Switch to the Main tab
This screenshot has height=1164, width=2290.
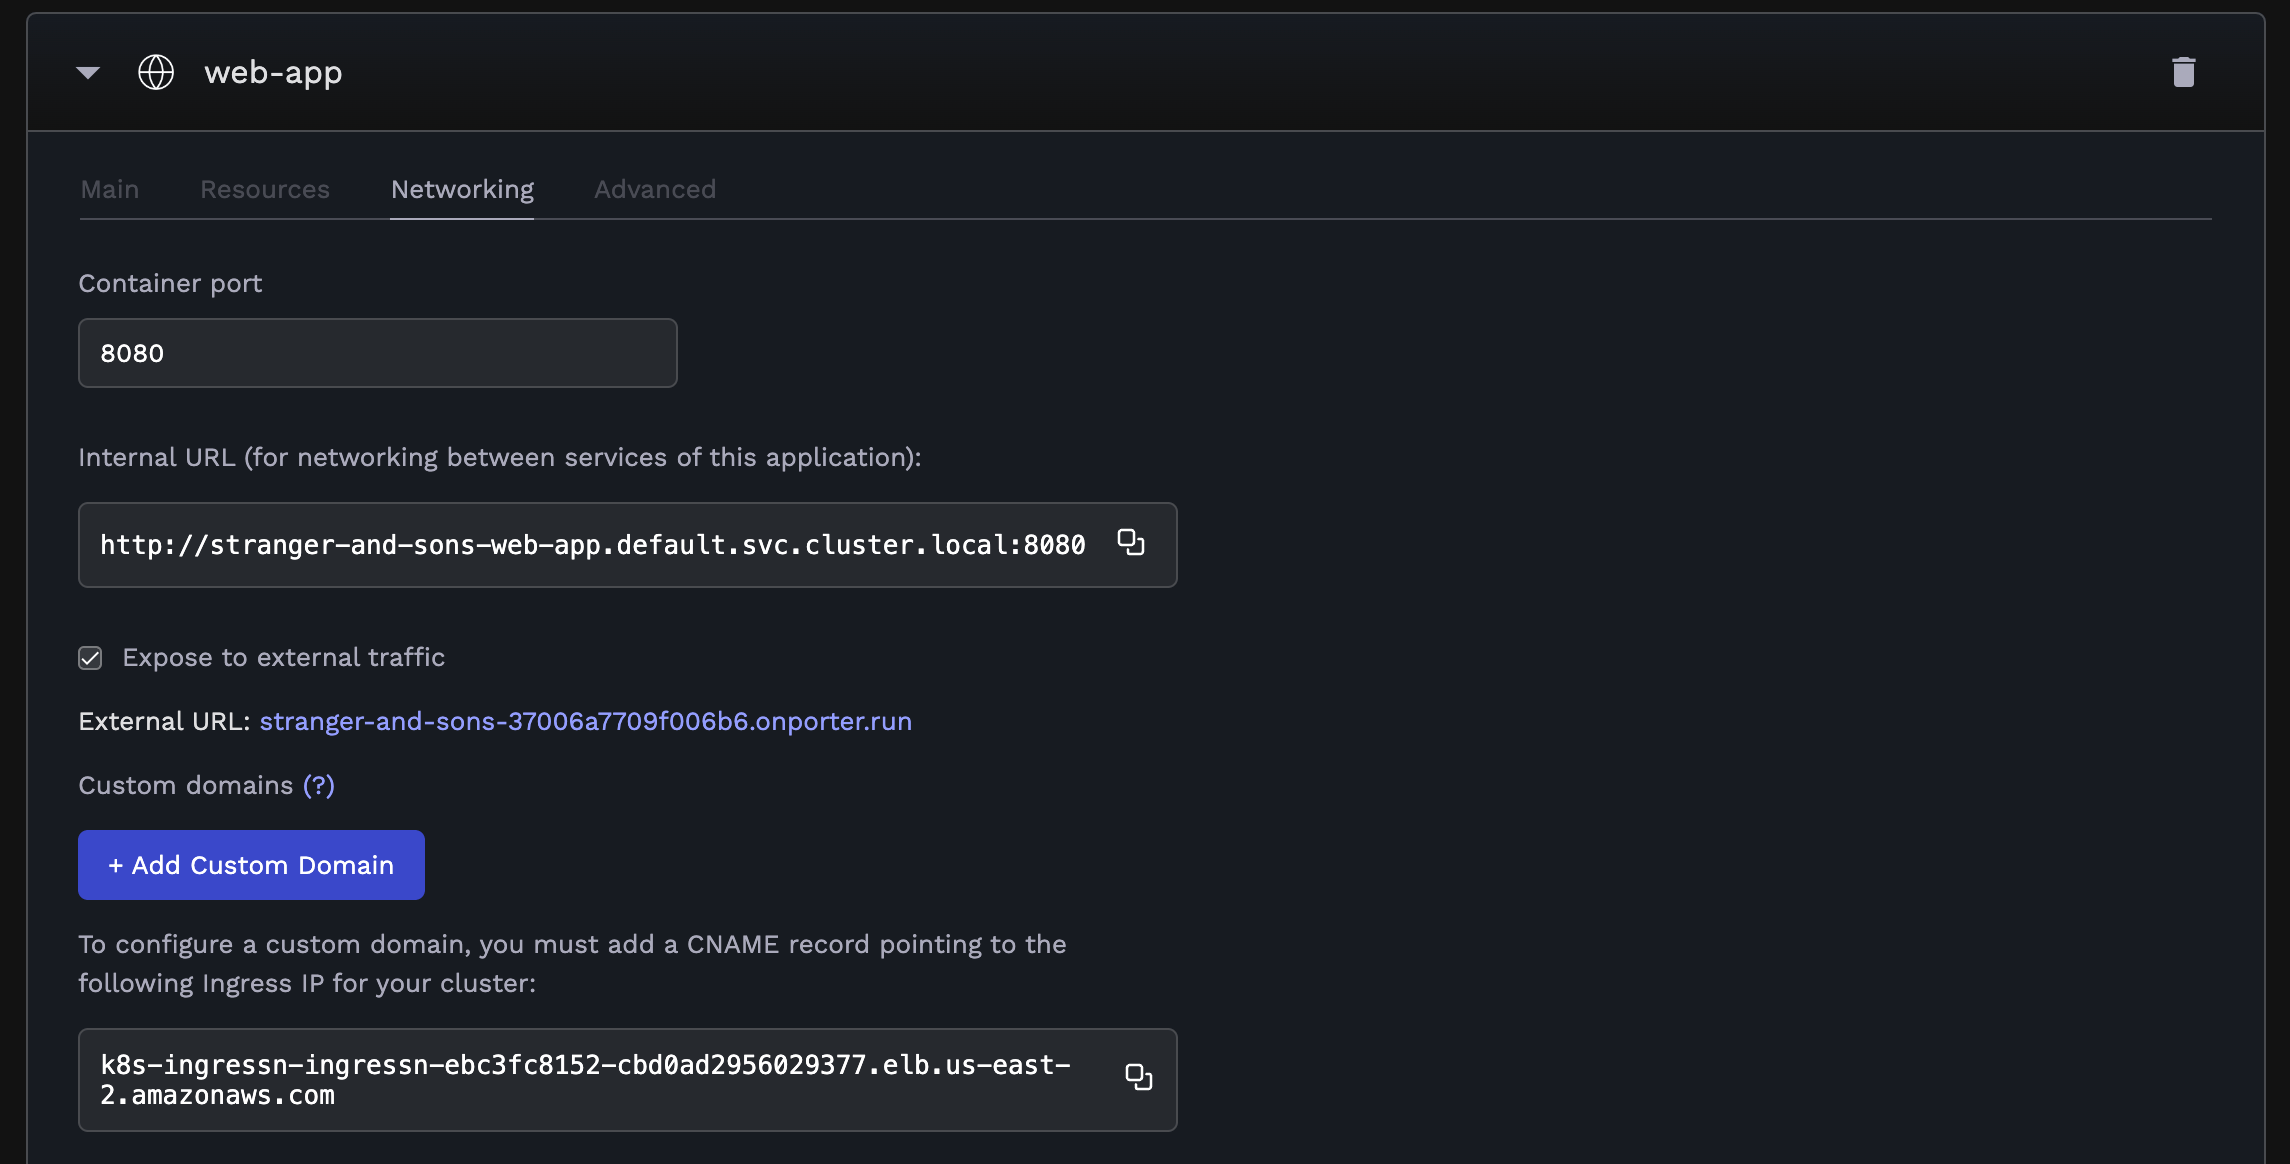(109, 189)
